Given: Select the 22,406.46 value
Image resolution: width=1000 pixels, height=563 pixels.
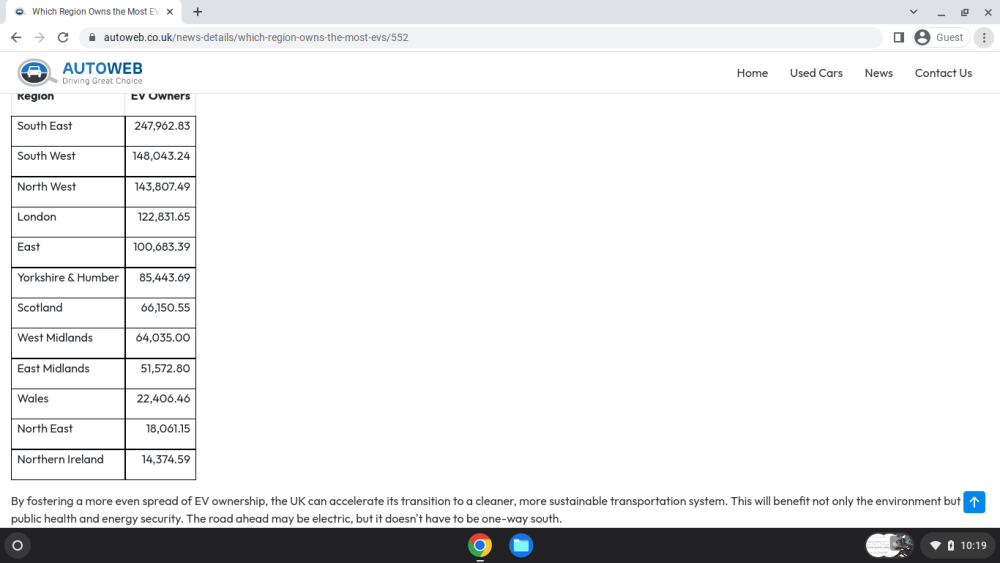Looking at the screenshot, I should coord(163,398).
